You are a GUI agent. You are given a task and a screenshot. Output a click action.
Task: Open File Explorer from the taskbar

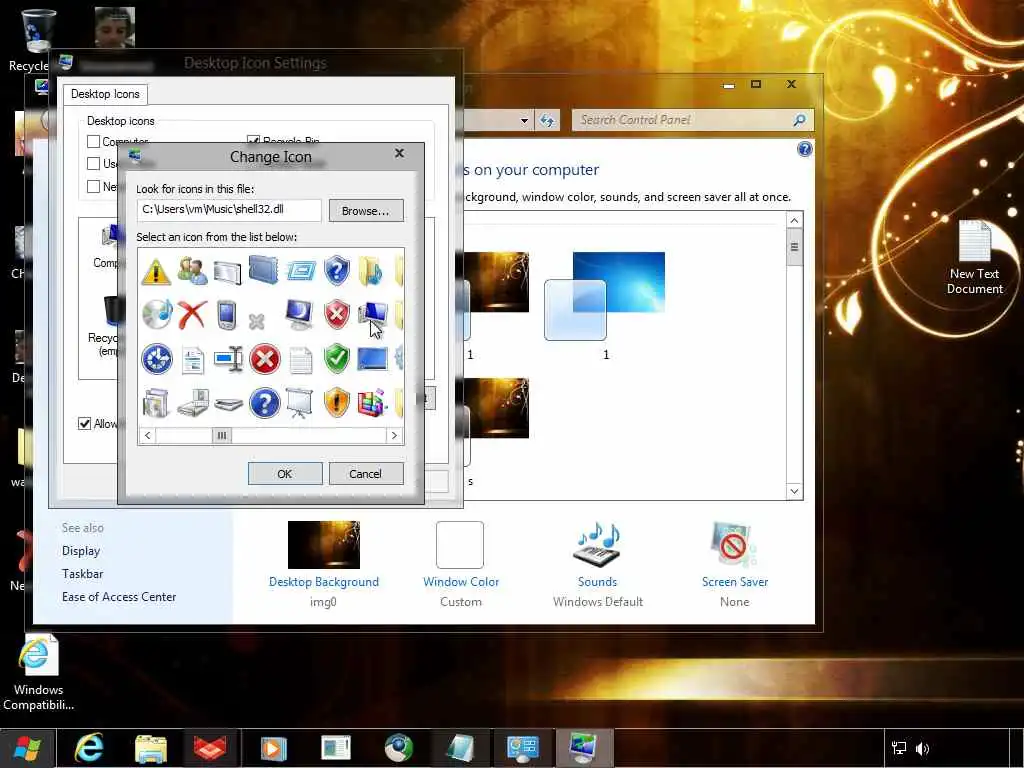151,749
